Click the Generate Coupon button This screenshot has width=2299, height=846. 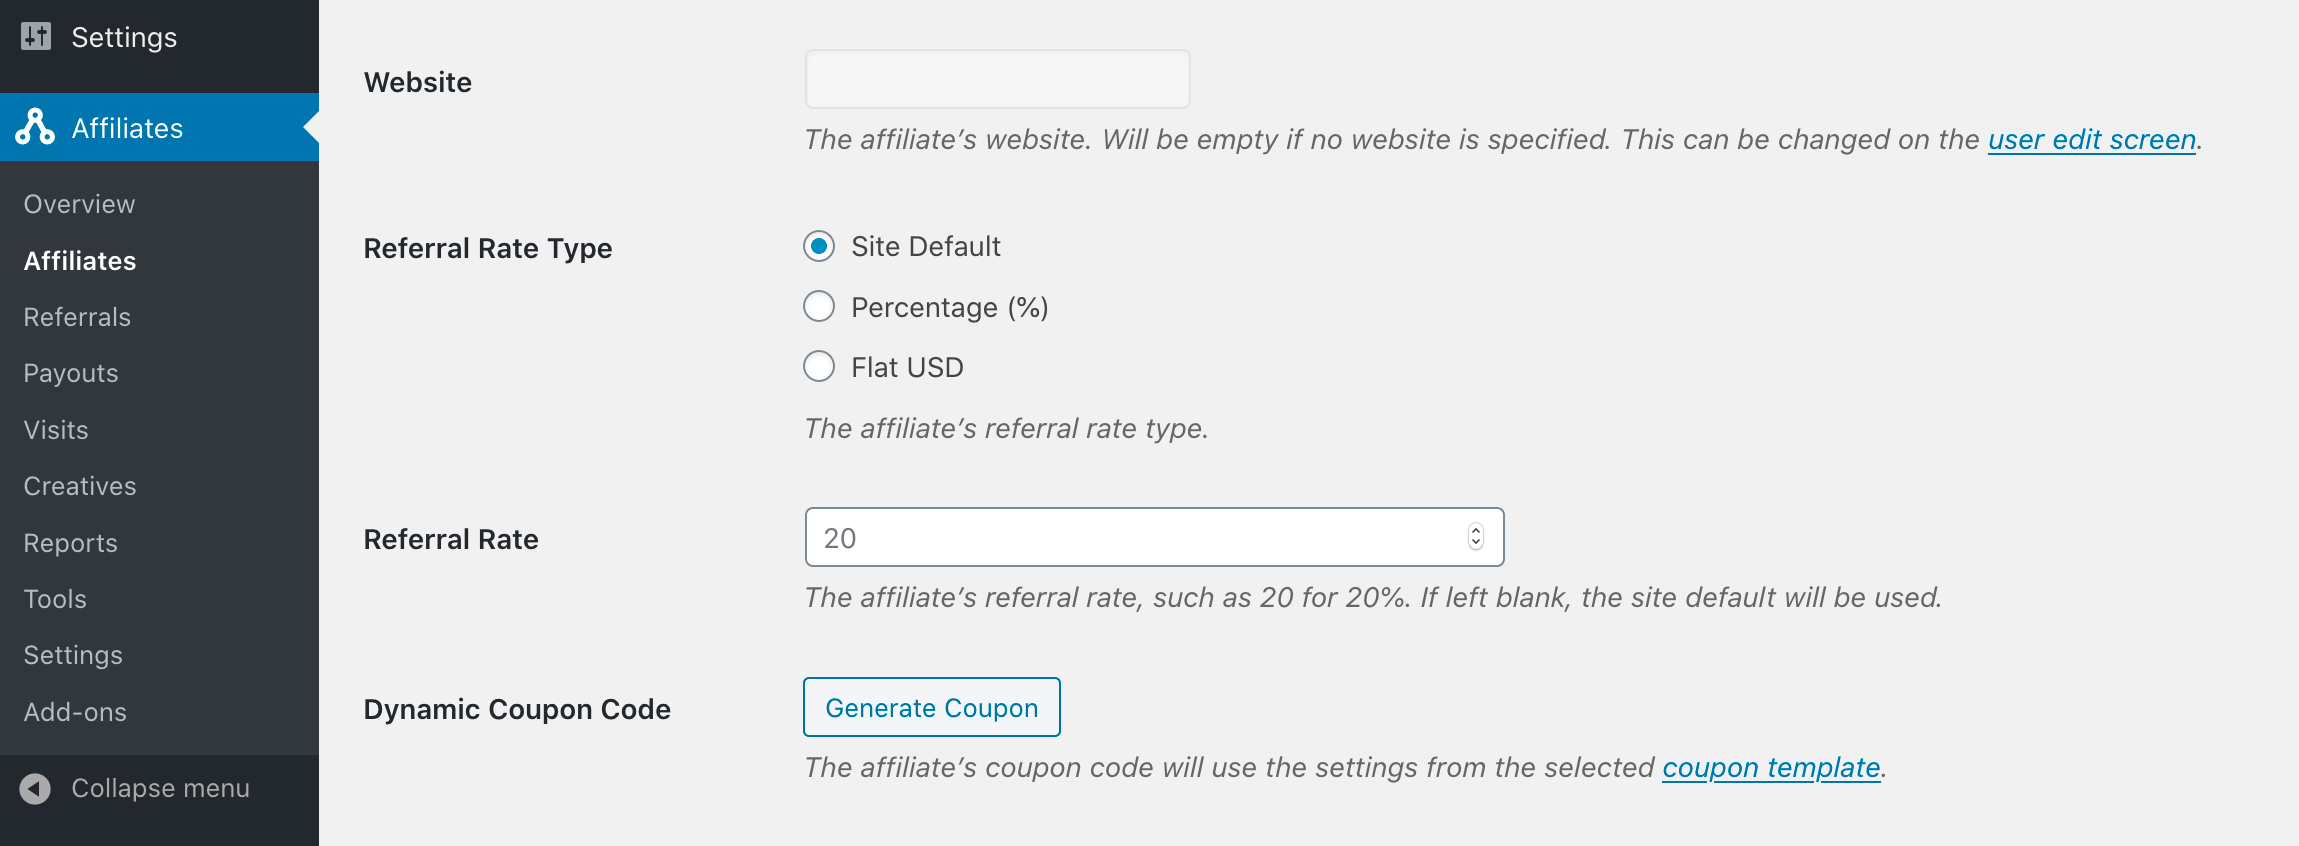point(932,707)
